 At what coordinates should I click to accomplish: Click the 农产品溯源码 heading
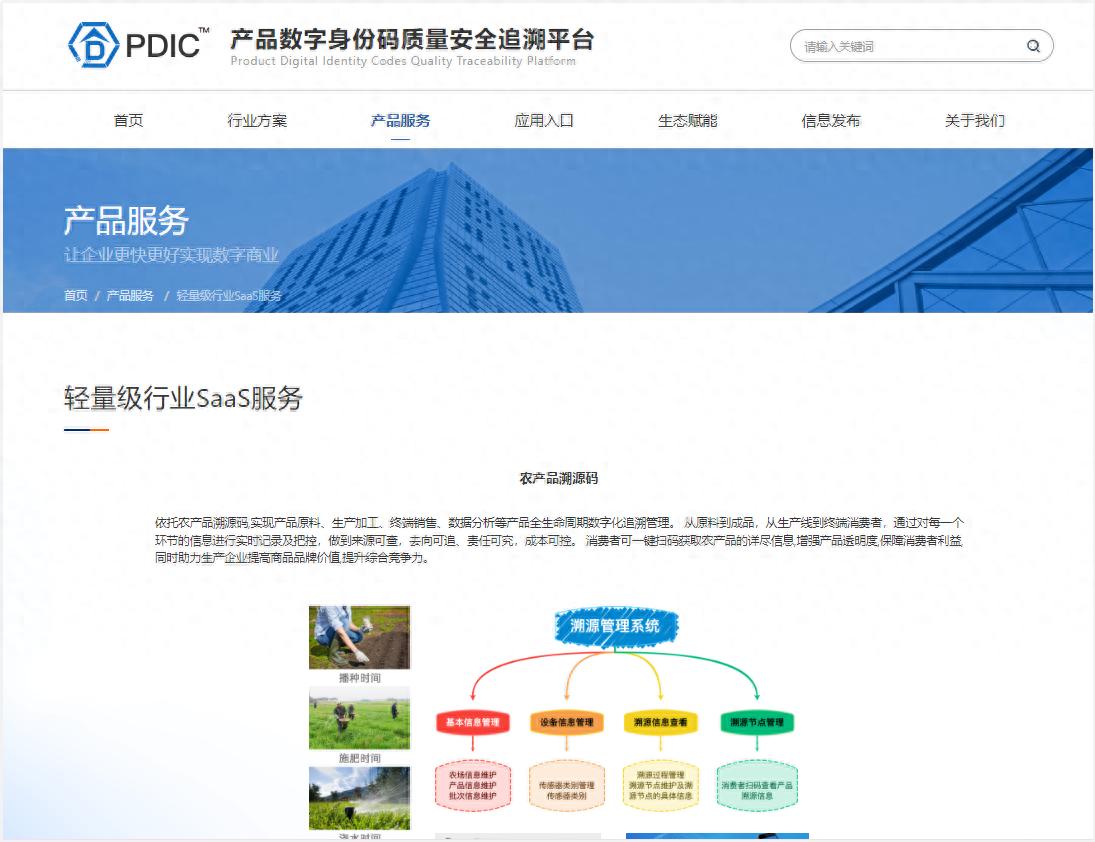559,478
